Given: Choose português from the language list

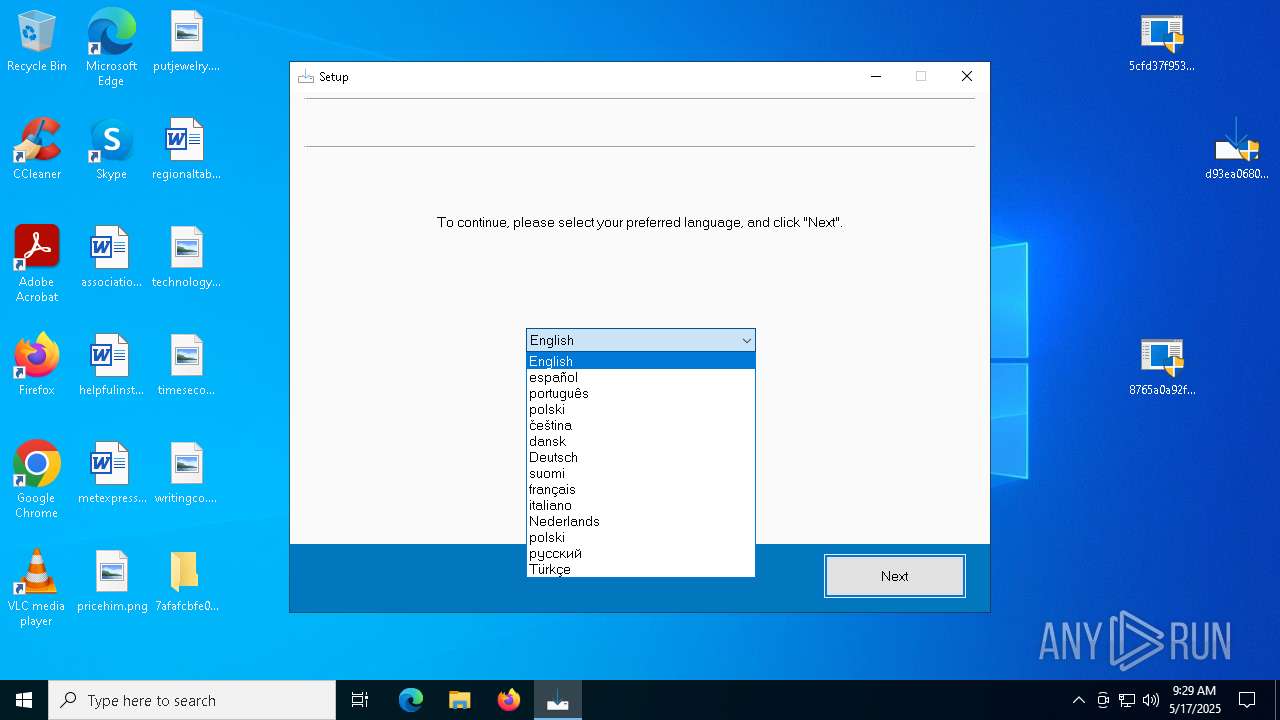Looking at the screenshot, I should click(641, 393).
